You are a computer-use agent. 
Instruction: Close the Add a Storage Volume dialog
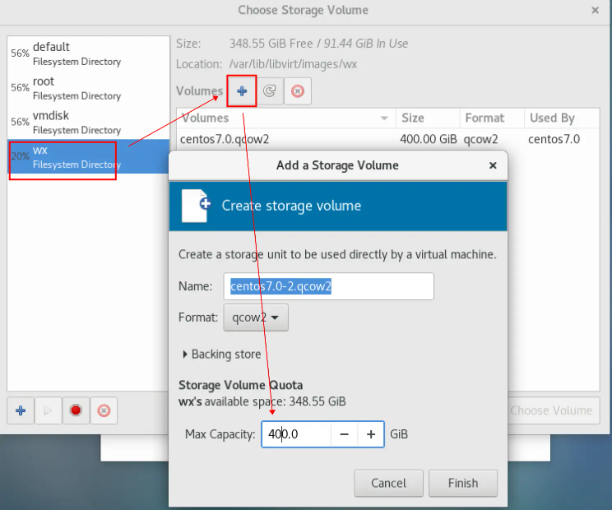pyautogui.click(x=493, y=165)
